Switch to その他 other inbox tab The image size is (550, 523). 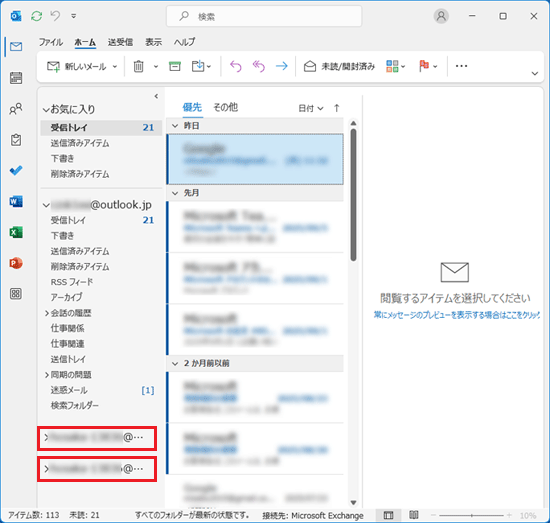[226, 107]
